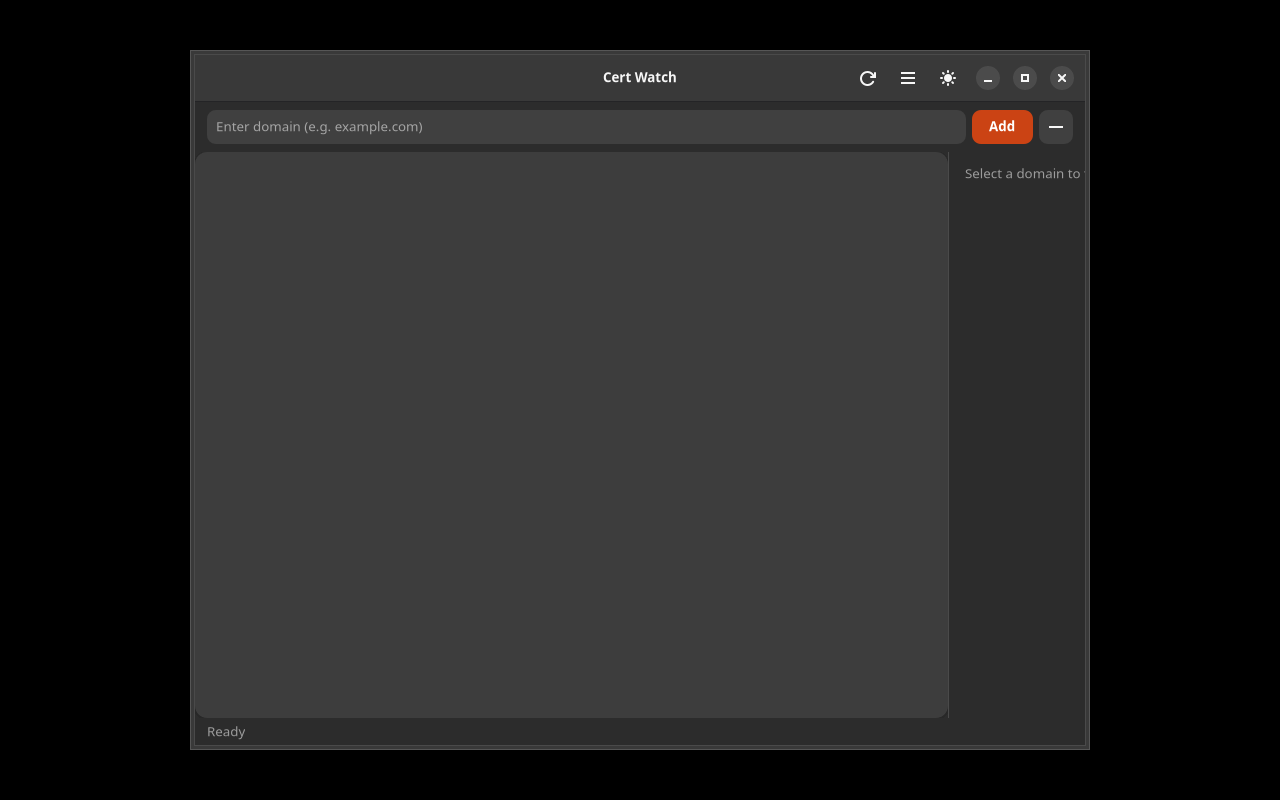Click the Cert Watch window title

[x=640, y=77]
